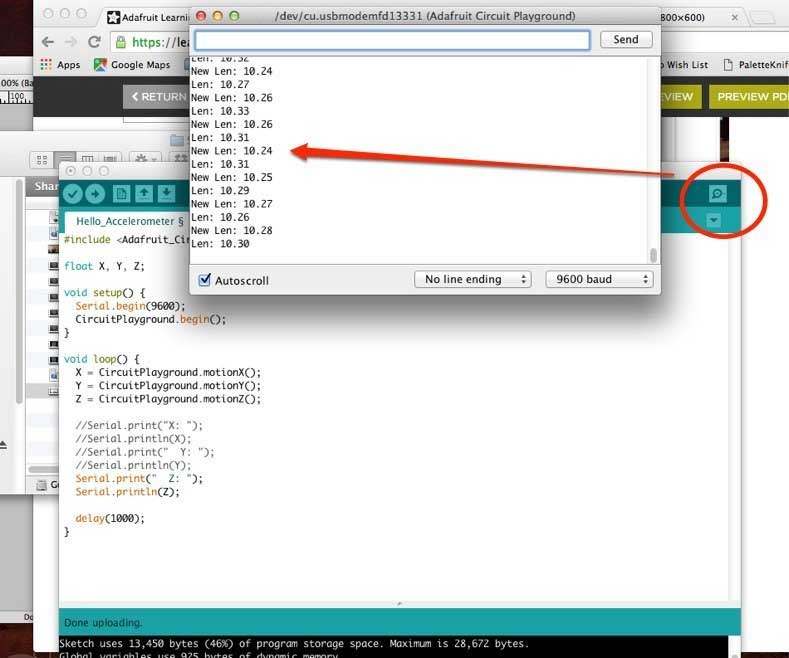Click the PREVIEW PDF button

point(748,97)
